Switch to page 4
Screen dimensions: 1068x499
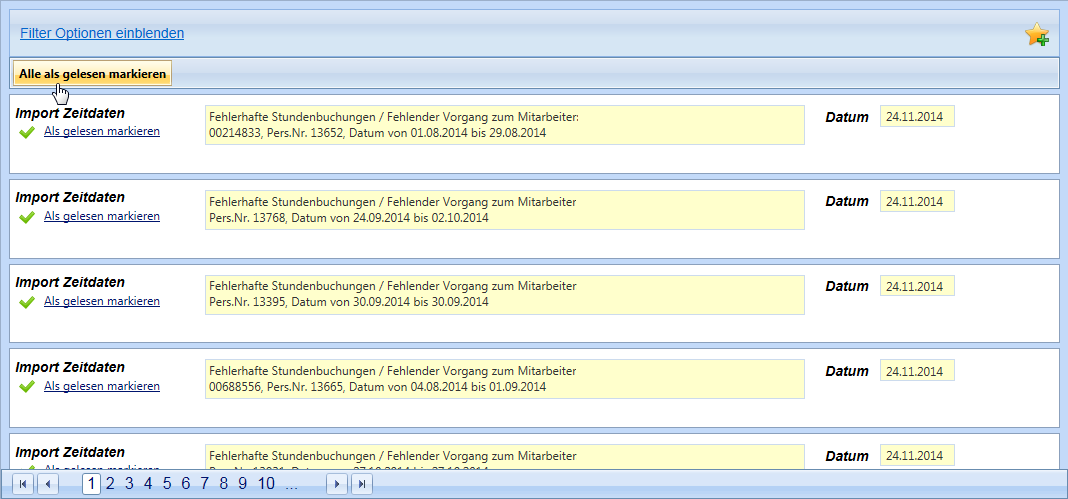coord(148,484)
